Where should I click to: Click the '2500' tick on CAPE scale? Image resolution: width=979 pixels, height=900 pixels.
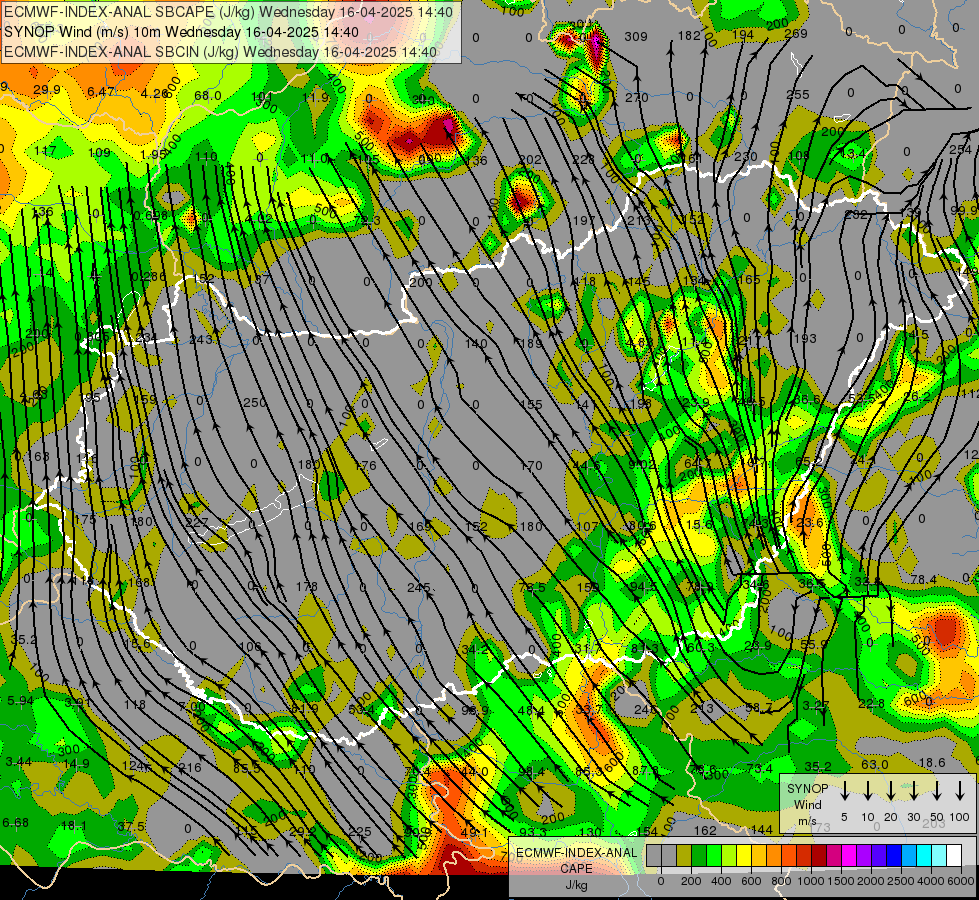point(901,881)
